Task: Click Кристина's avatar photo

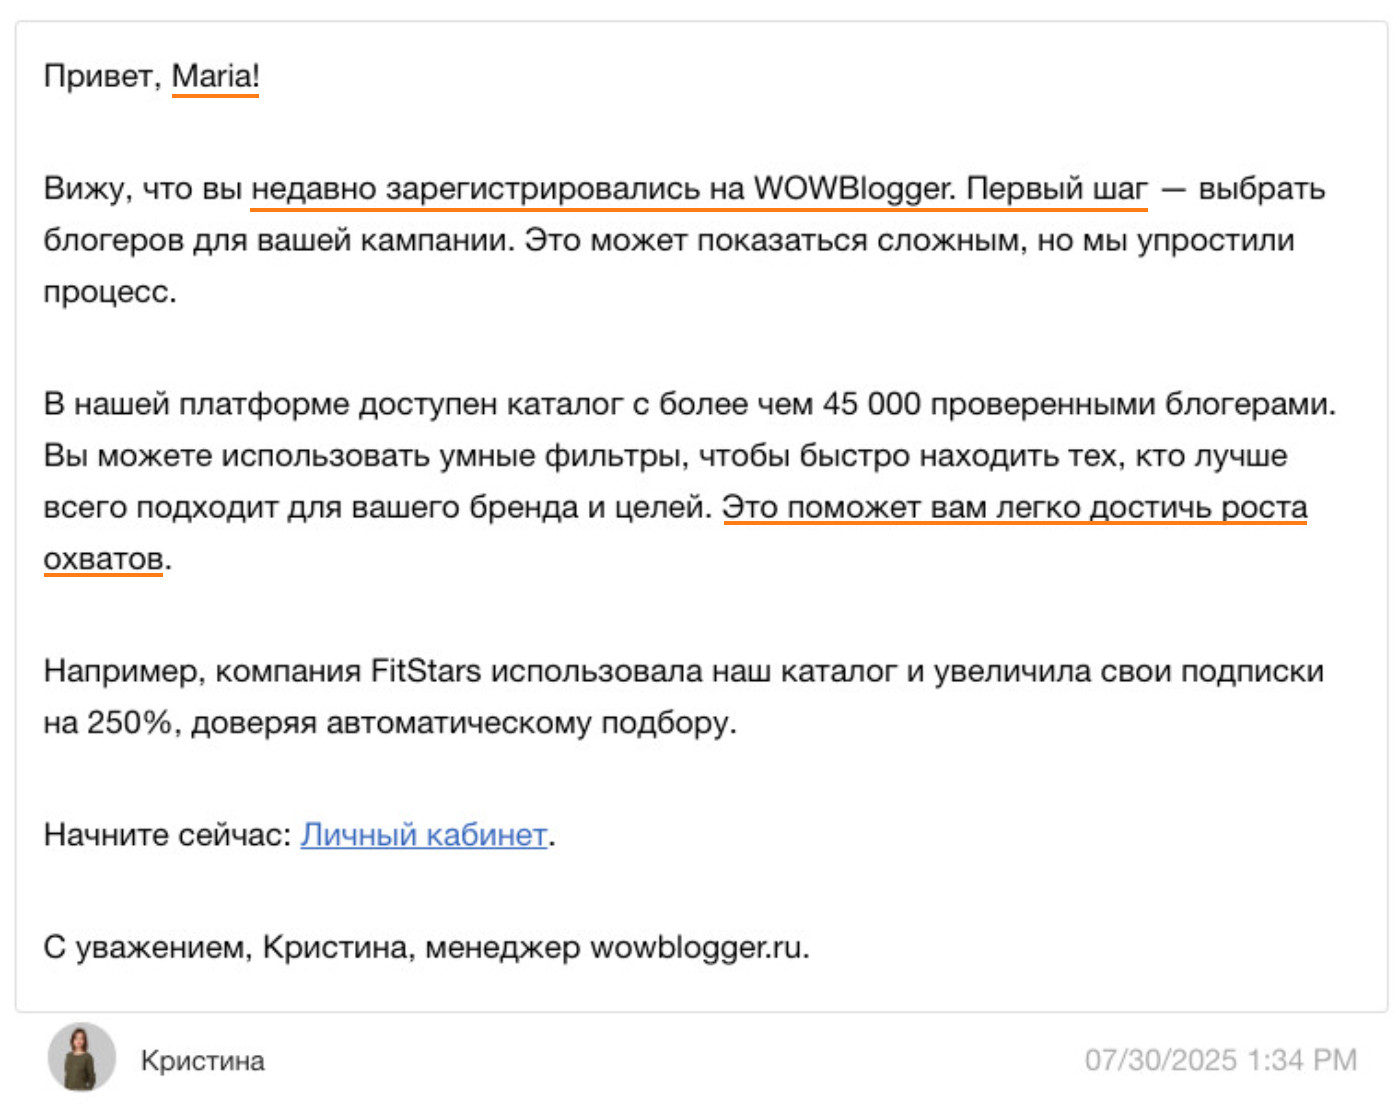Action: (82, 1057)
